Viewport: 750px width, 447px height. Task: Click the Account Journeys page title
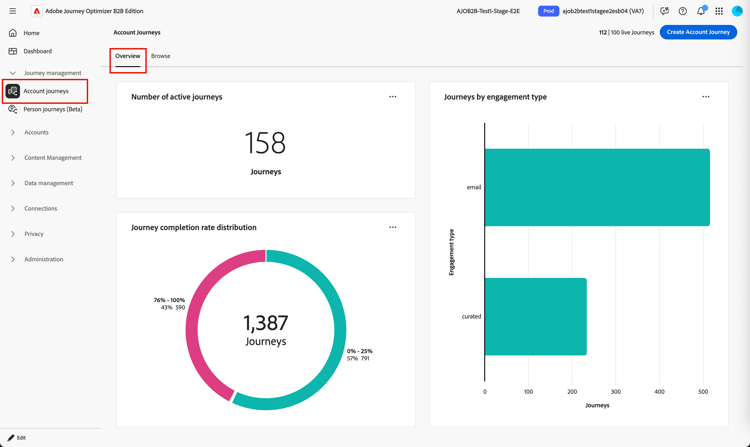click(x=137, y=33)
